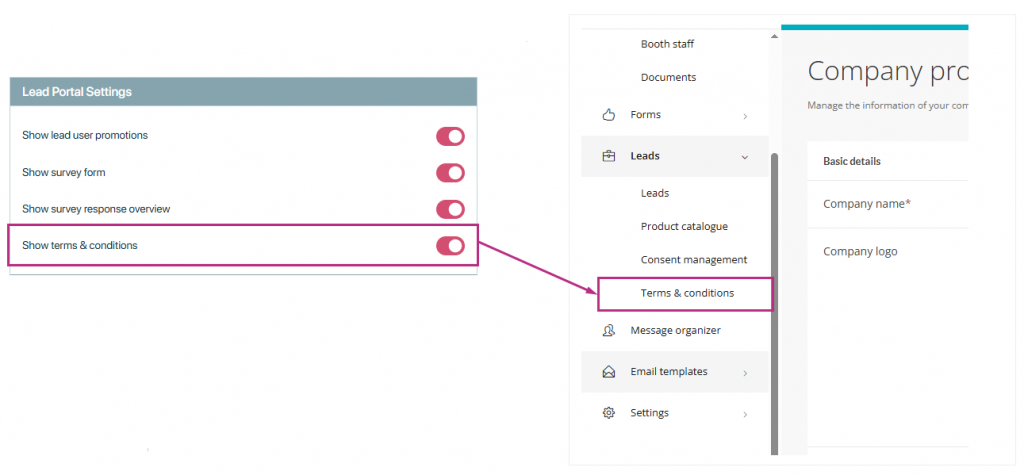
Task: Select Booth staff in sidebar
Action: click(x=667, y=44)
